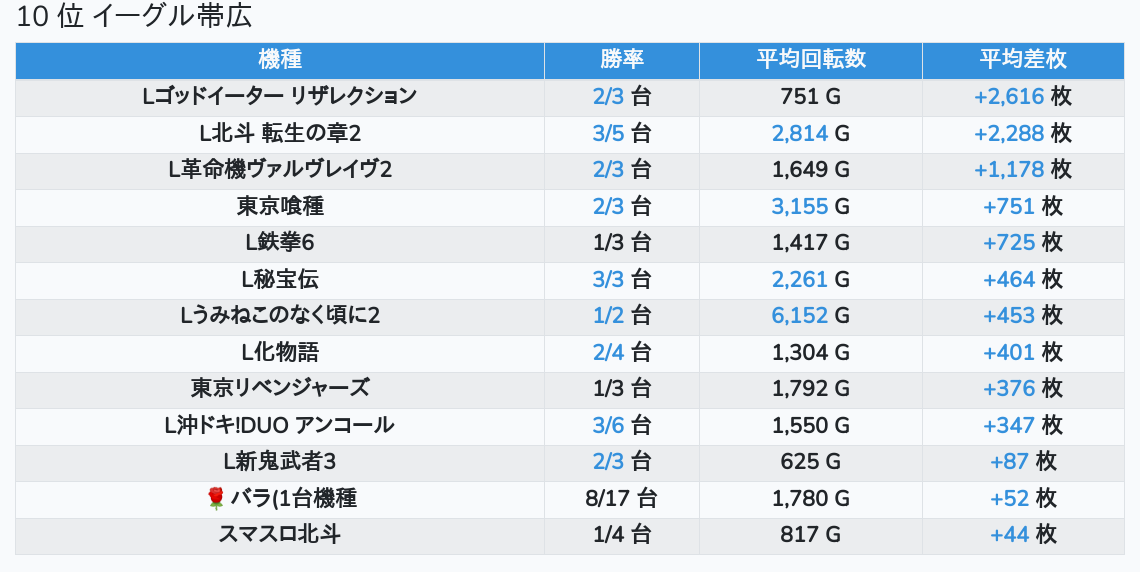Viewport: 1140px width, 572px height.
Task: Click the L秘宝伝 machine name
Action: (280, 279)
